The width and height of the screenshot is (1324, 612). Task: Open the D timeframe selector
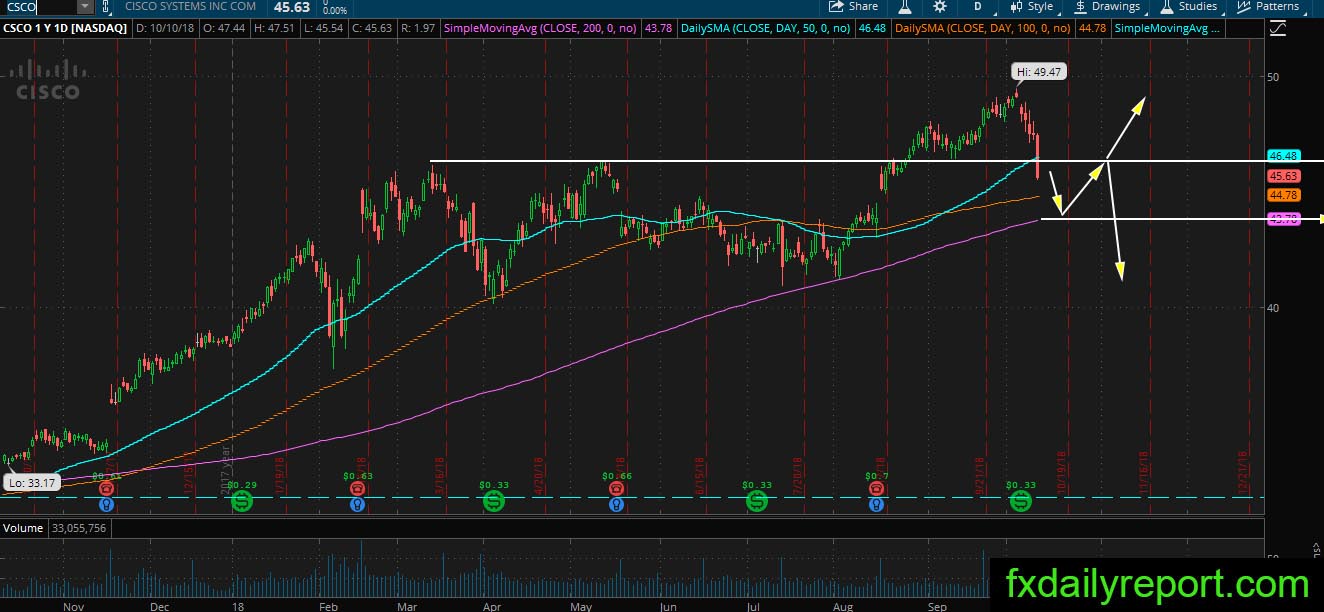click(977, 6)
